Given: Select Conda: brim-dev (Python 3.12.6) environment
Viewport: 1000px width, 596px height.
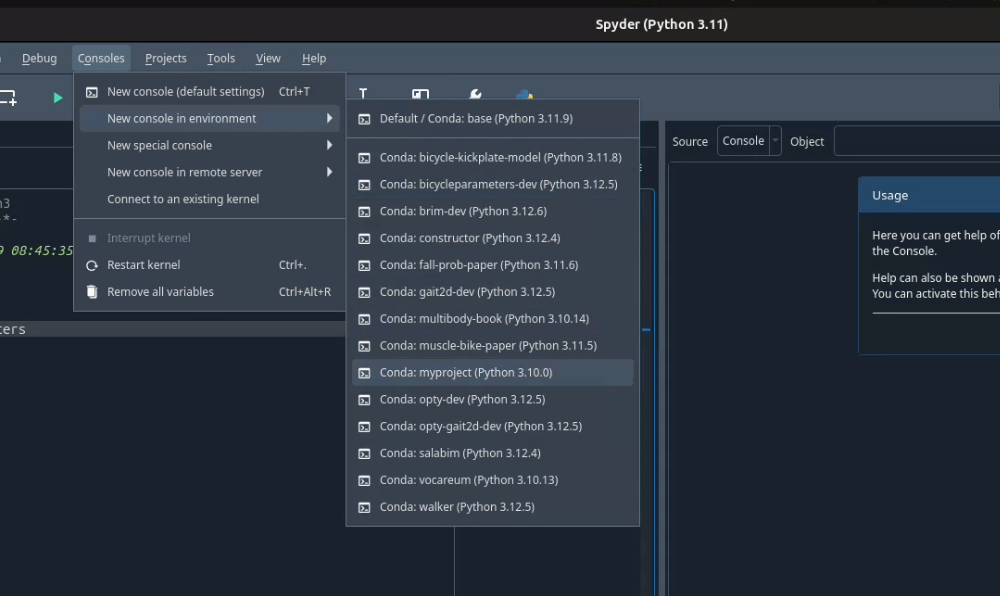Looking at the screenshot, I should click(x=463, y=211).
